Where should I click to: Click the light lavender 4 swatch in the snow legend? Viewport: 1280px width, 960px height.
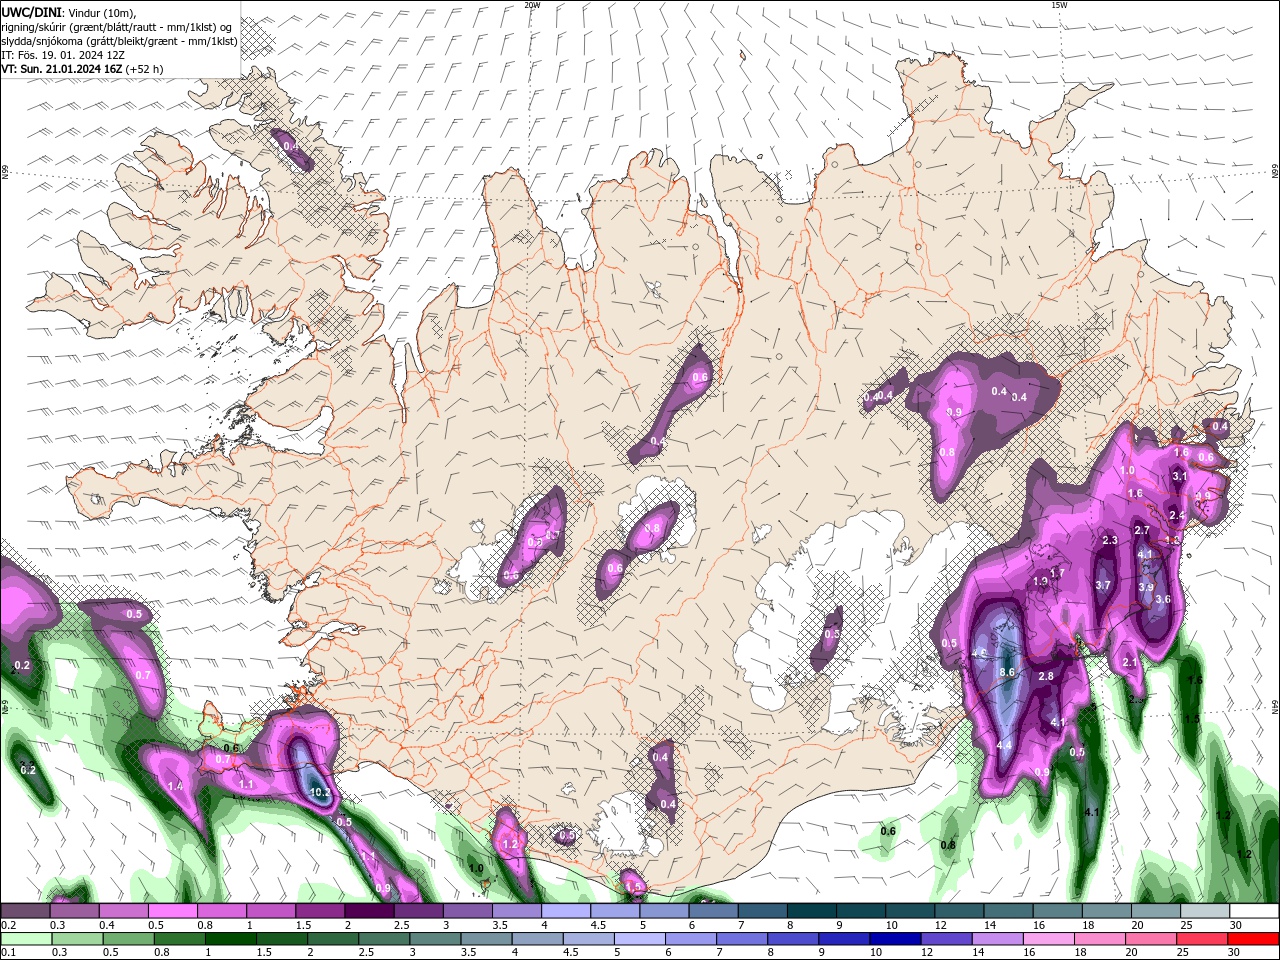(x=566, y=911)
